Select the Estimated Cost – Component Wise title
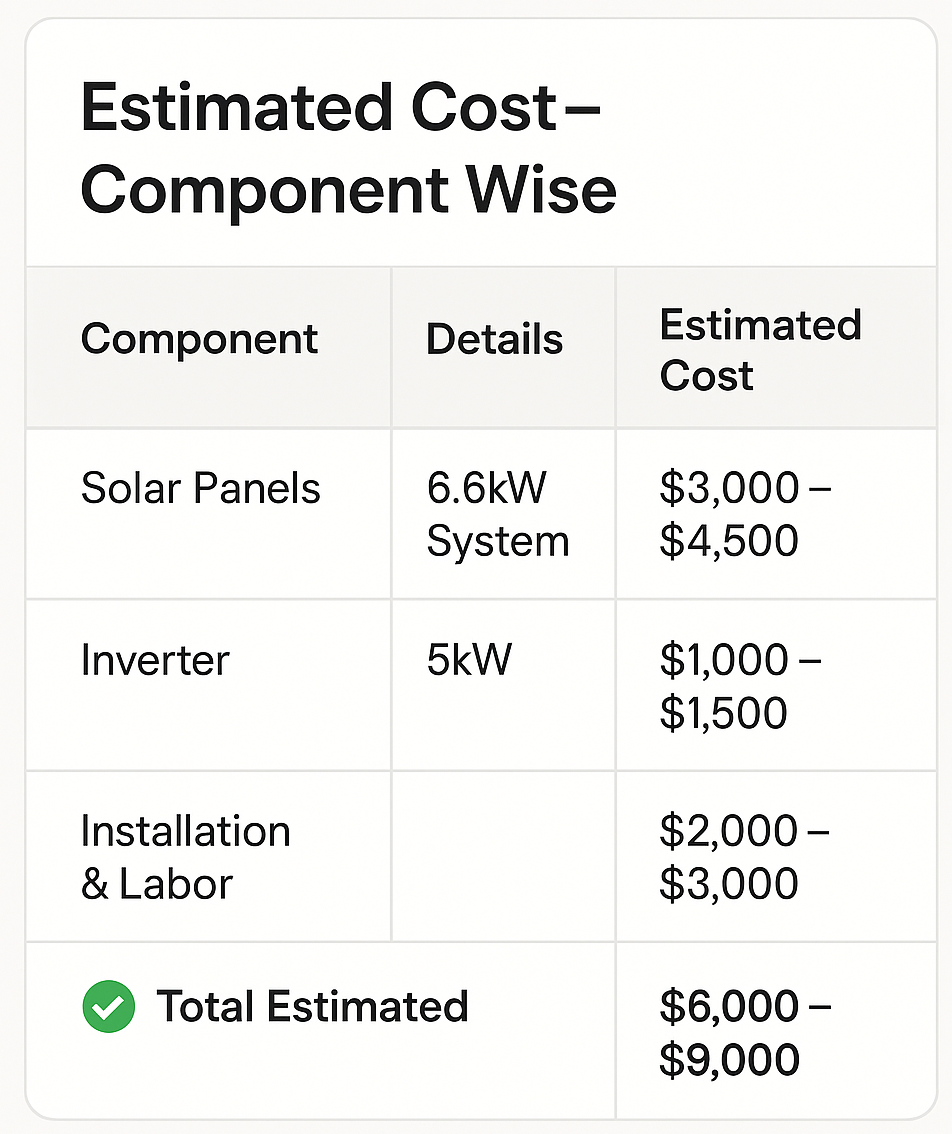Image resolution: width=952 pixels, height=1134 pixels. point(348,148)
